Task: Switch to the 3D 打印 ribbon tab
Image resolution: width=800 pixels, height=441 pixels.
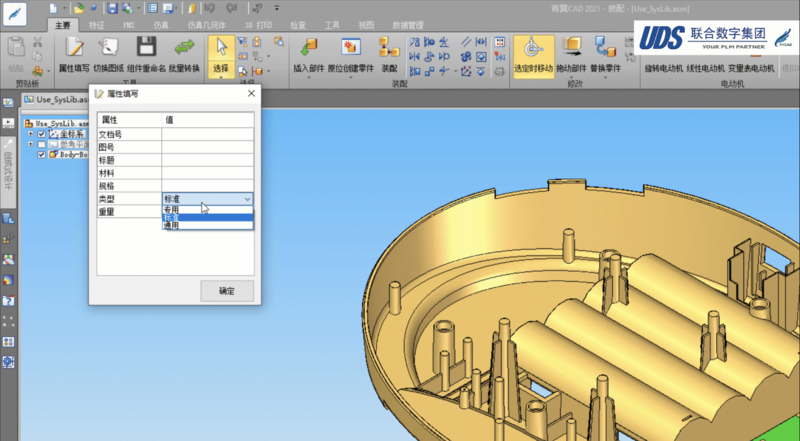Action: click(x=258, y=25)
